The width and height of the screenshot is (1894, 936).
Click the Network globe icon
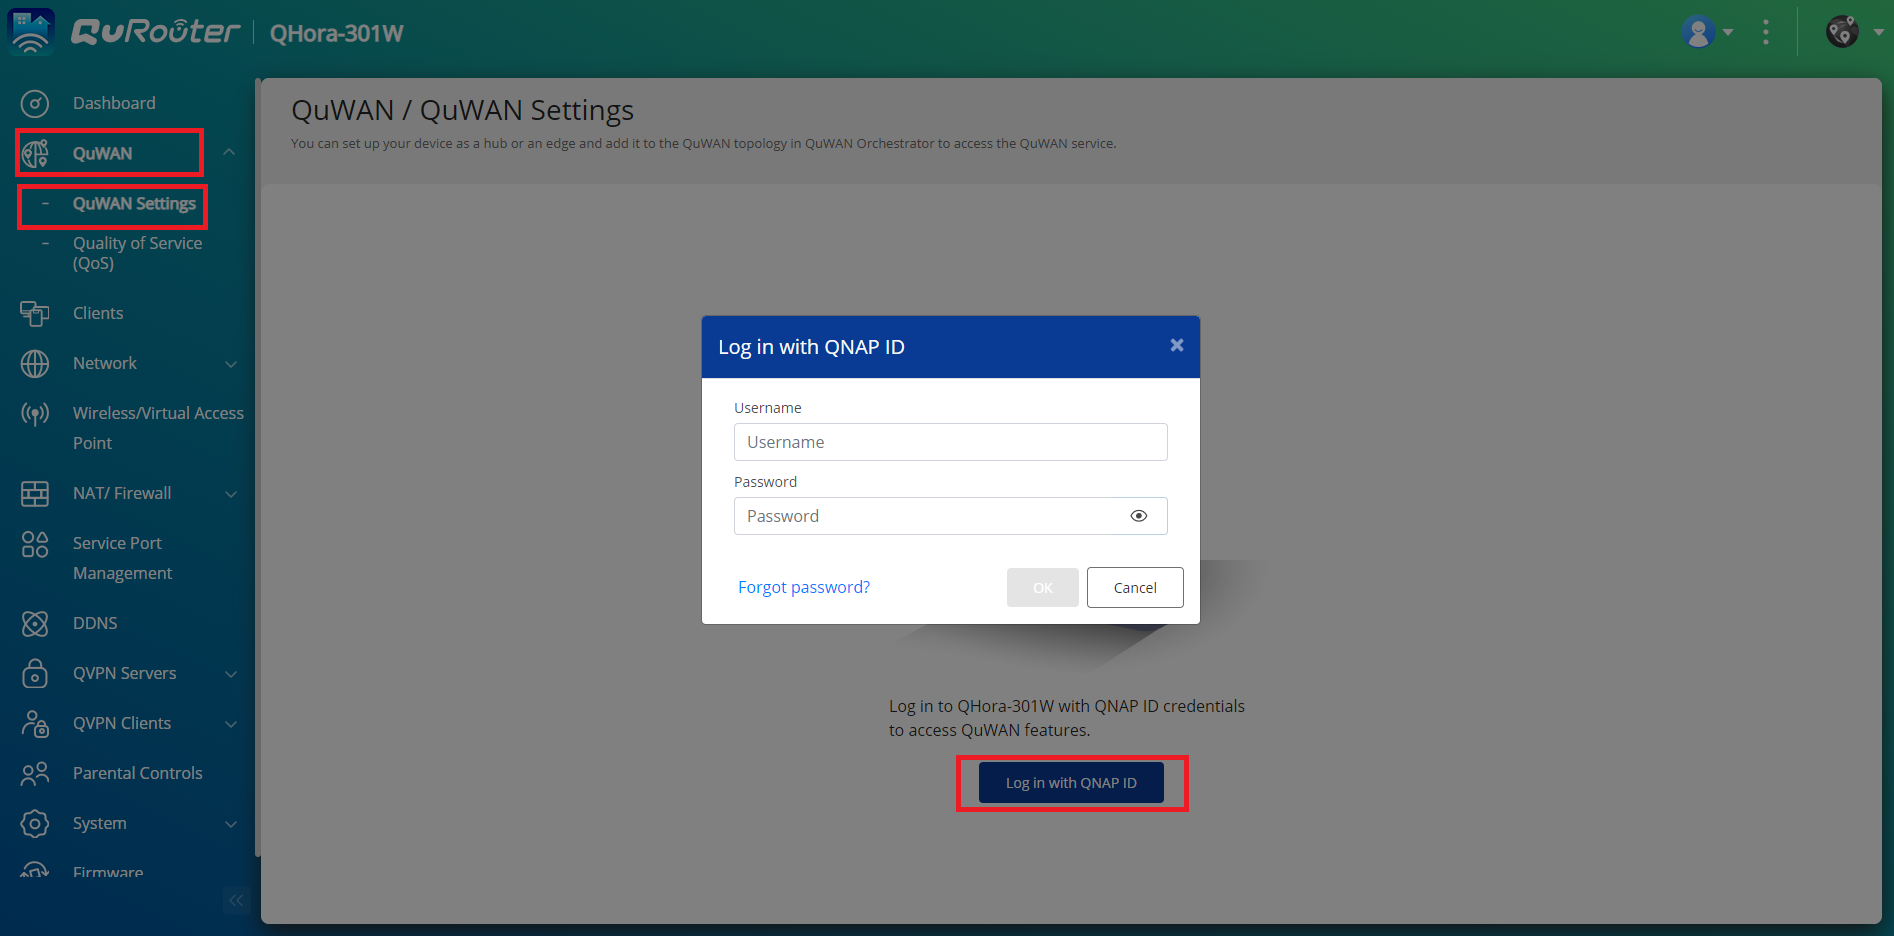tap(35, 363)
